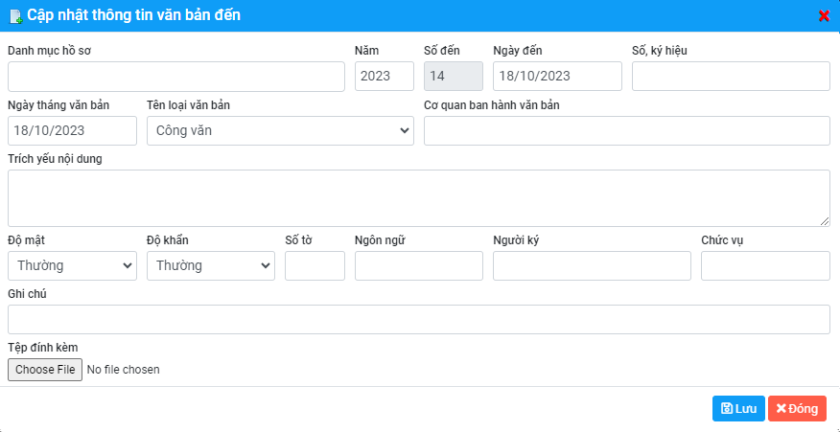Expand the Độ khẩn dropdown

tap(210, 266)
